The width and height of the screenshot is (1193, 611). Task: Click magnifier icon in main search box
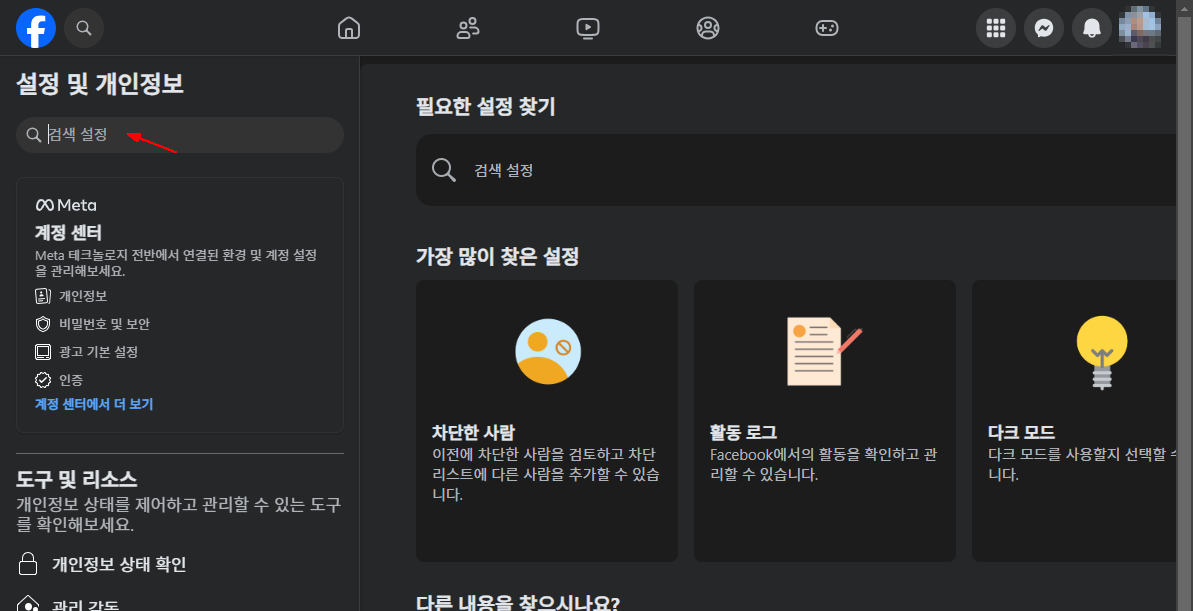tap(444, 170)
